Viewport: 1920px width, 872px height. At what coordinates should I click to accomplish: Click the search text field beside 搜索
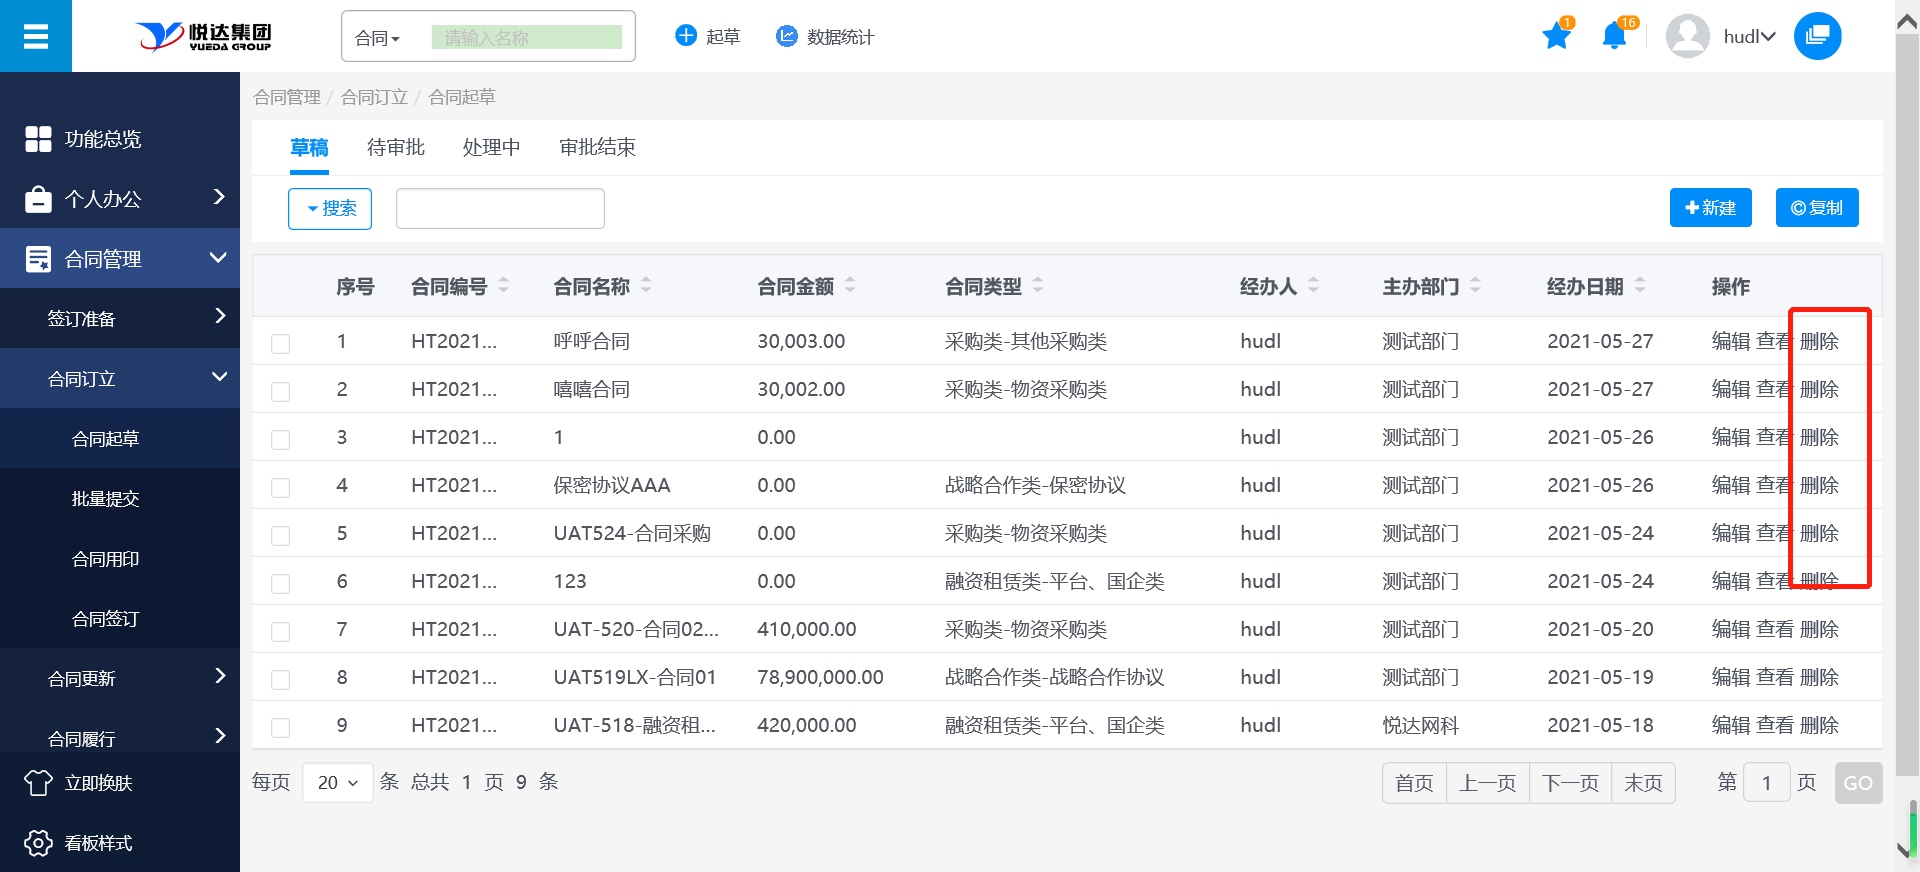[x=500, y=209]
